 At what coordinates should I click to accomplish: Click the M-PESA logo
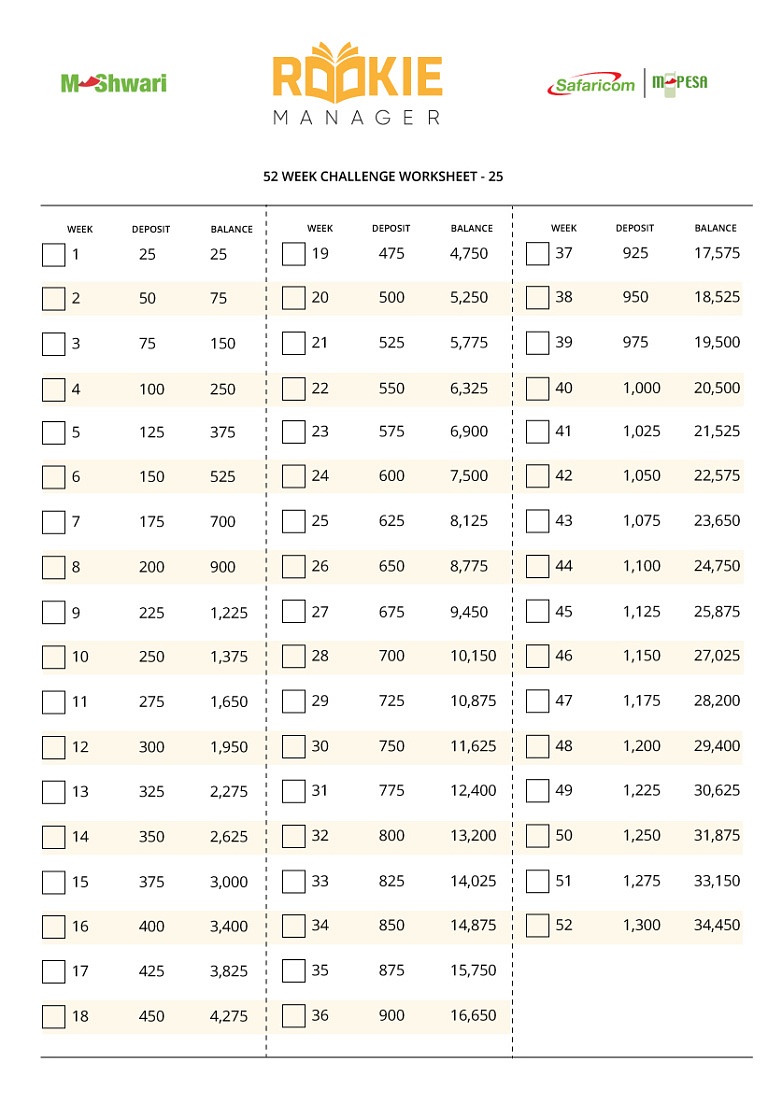coord(679,83)
